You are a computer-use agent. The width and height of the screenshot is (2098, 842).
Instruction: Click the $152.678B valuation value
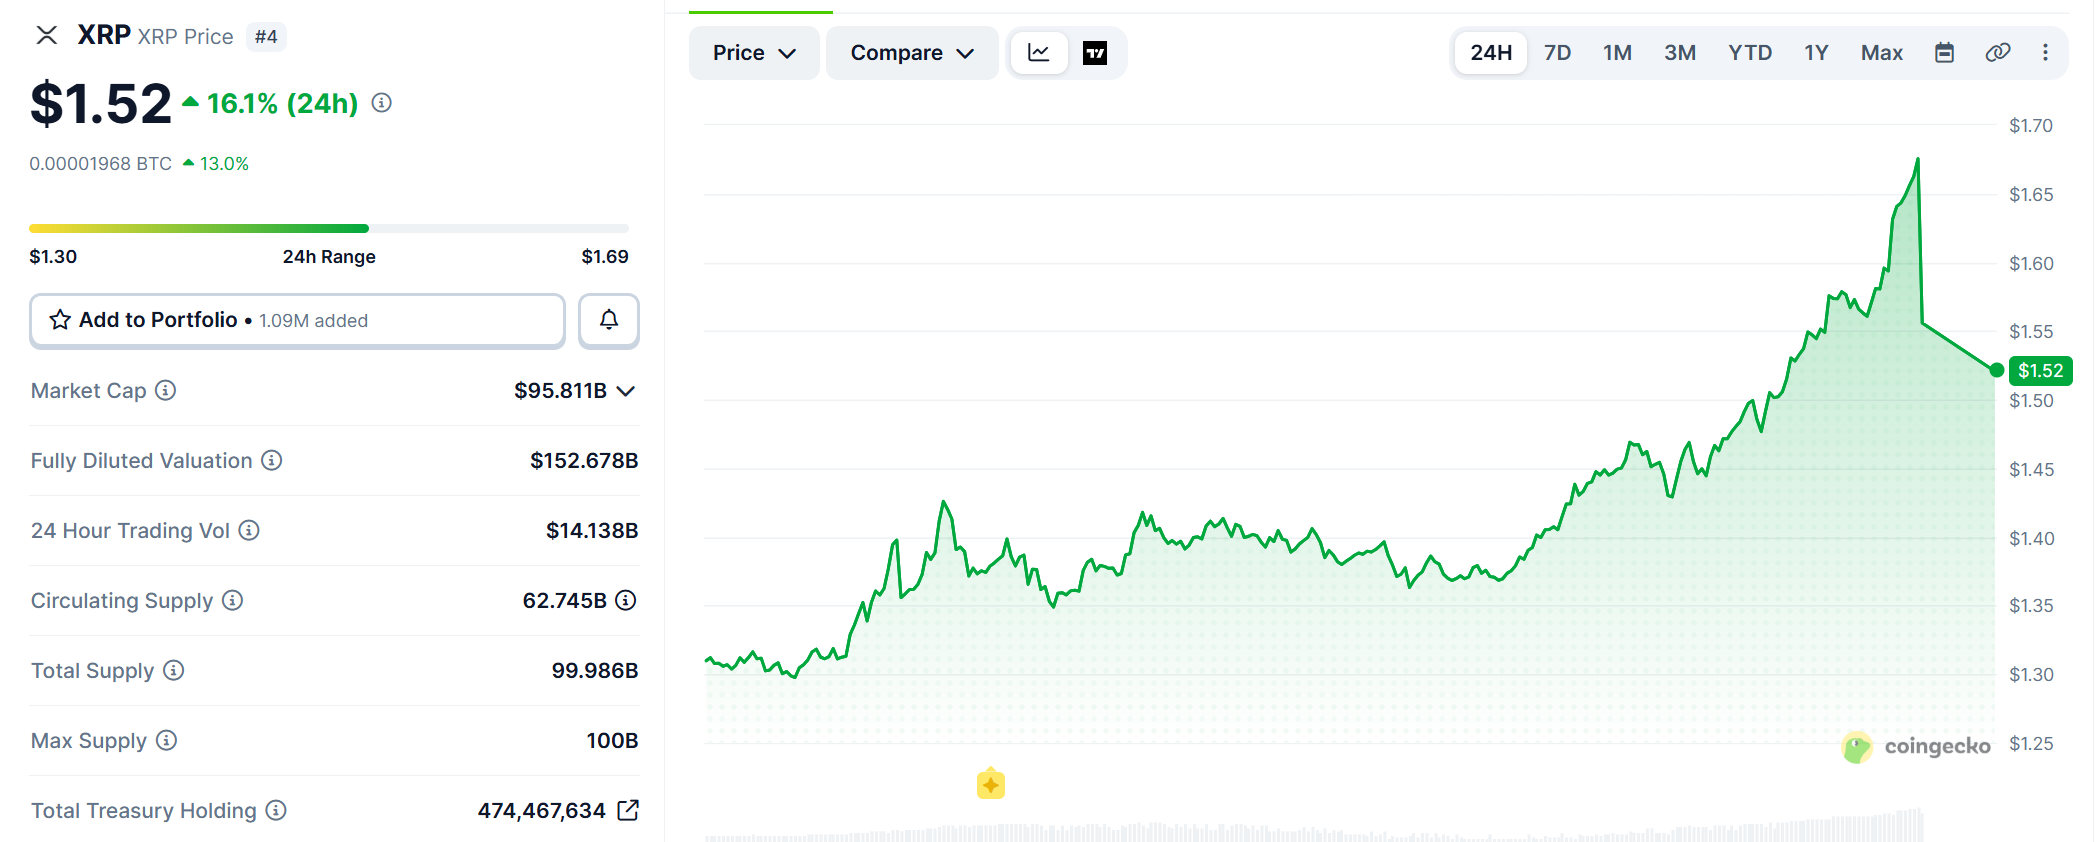(584, 461)
